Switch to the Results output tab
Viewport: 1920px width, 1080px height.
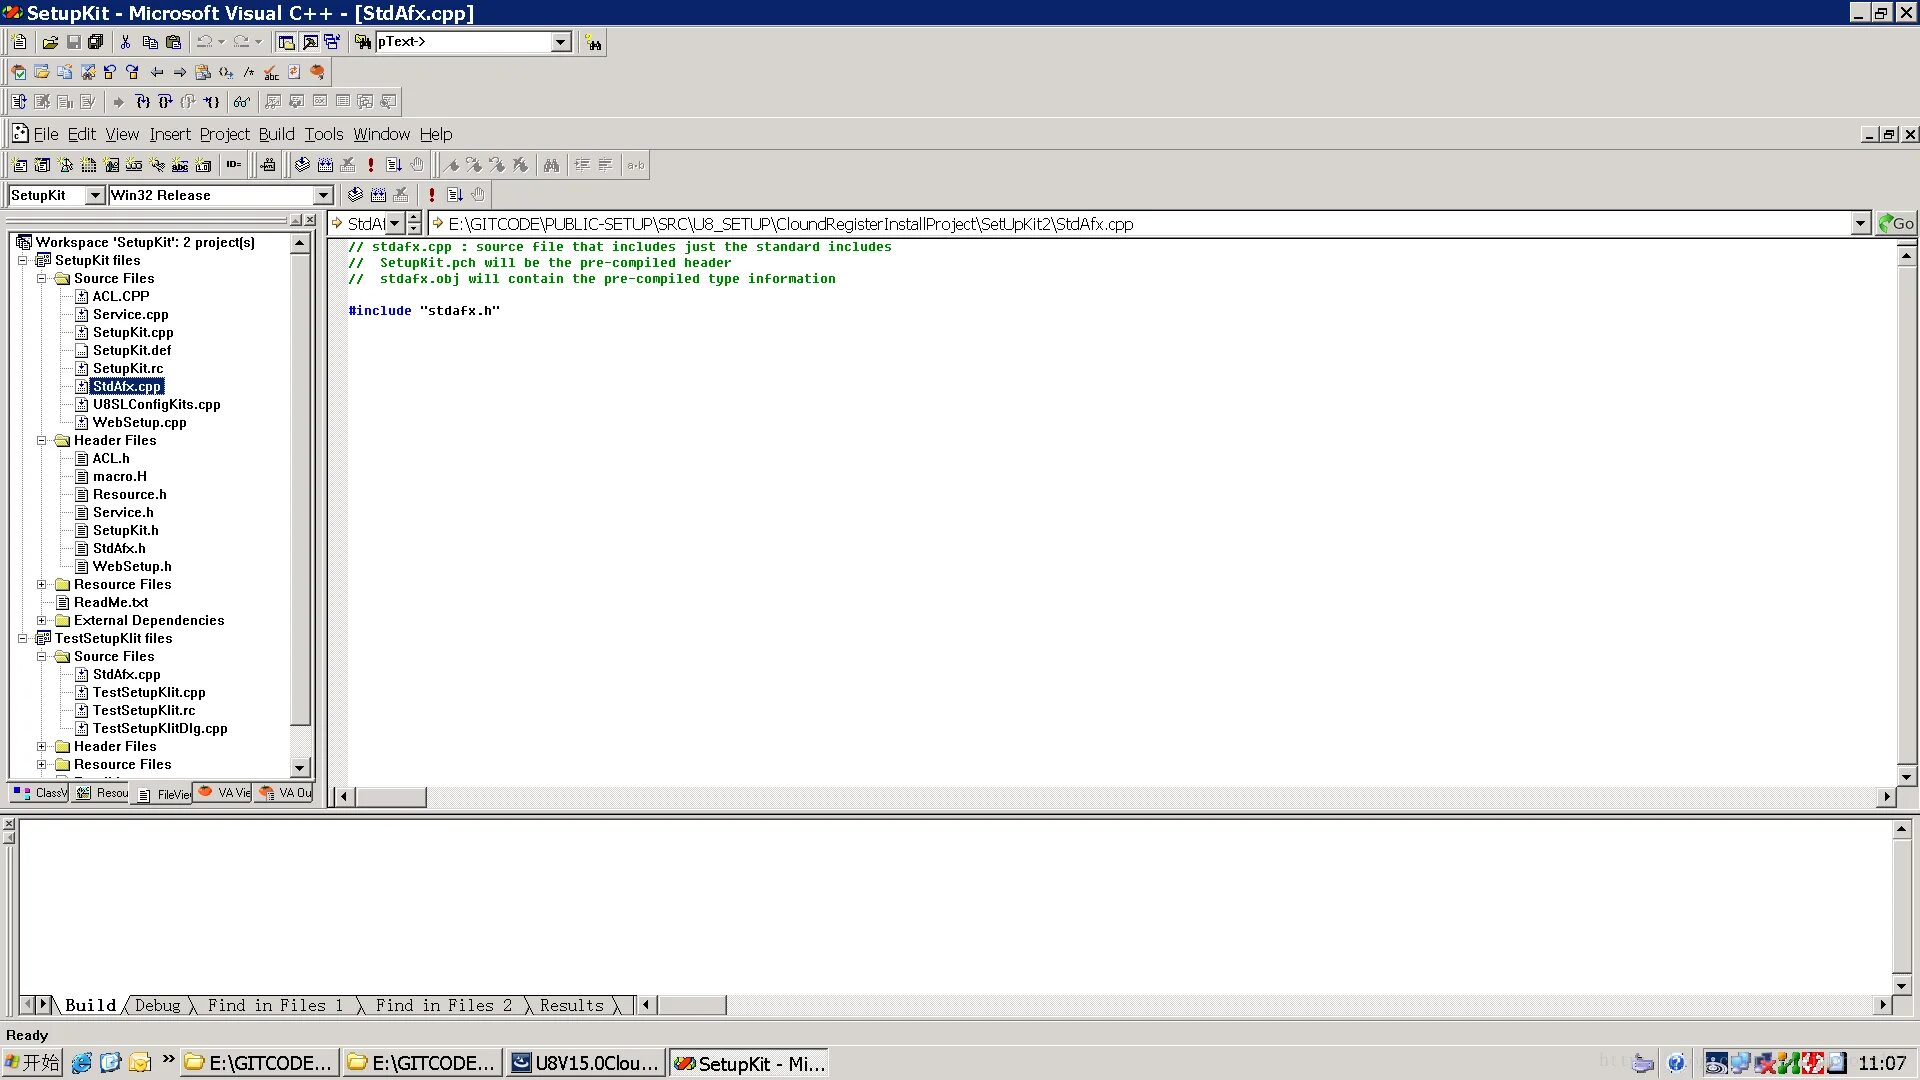pos(572,1005)
